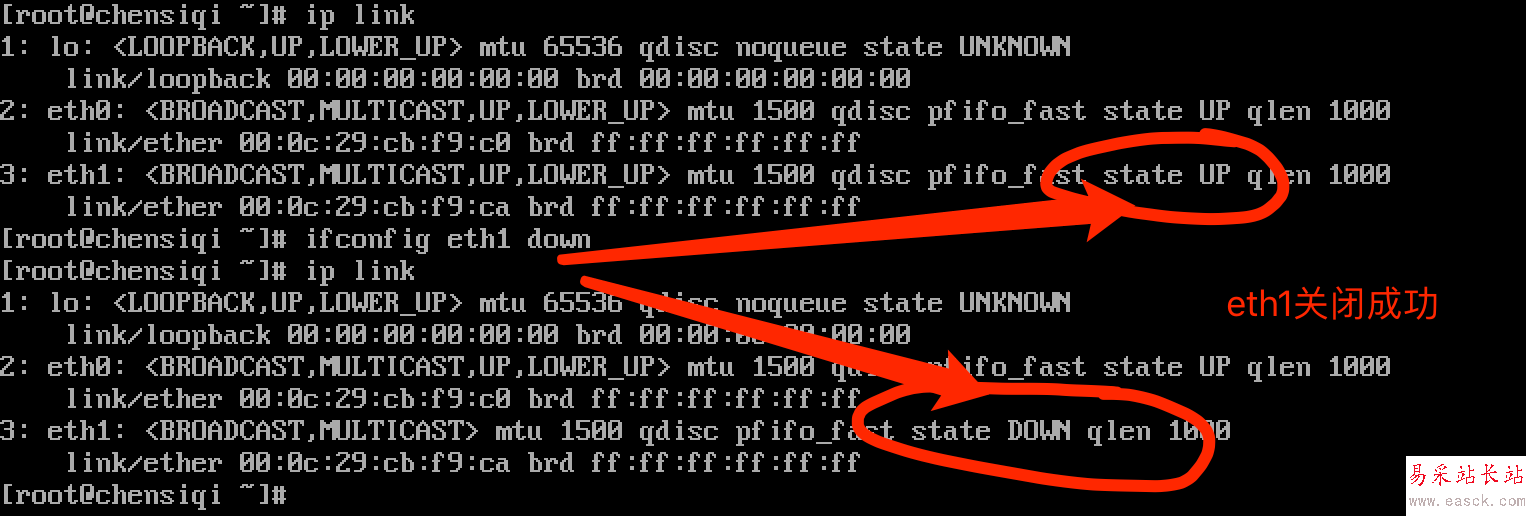Image resolution: width=1526 pixels, height=516 pixels.
Task: Click the first 'ip link' command line
Action: pyautogui.click(x=208, y=15)
